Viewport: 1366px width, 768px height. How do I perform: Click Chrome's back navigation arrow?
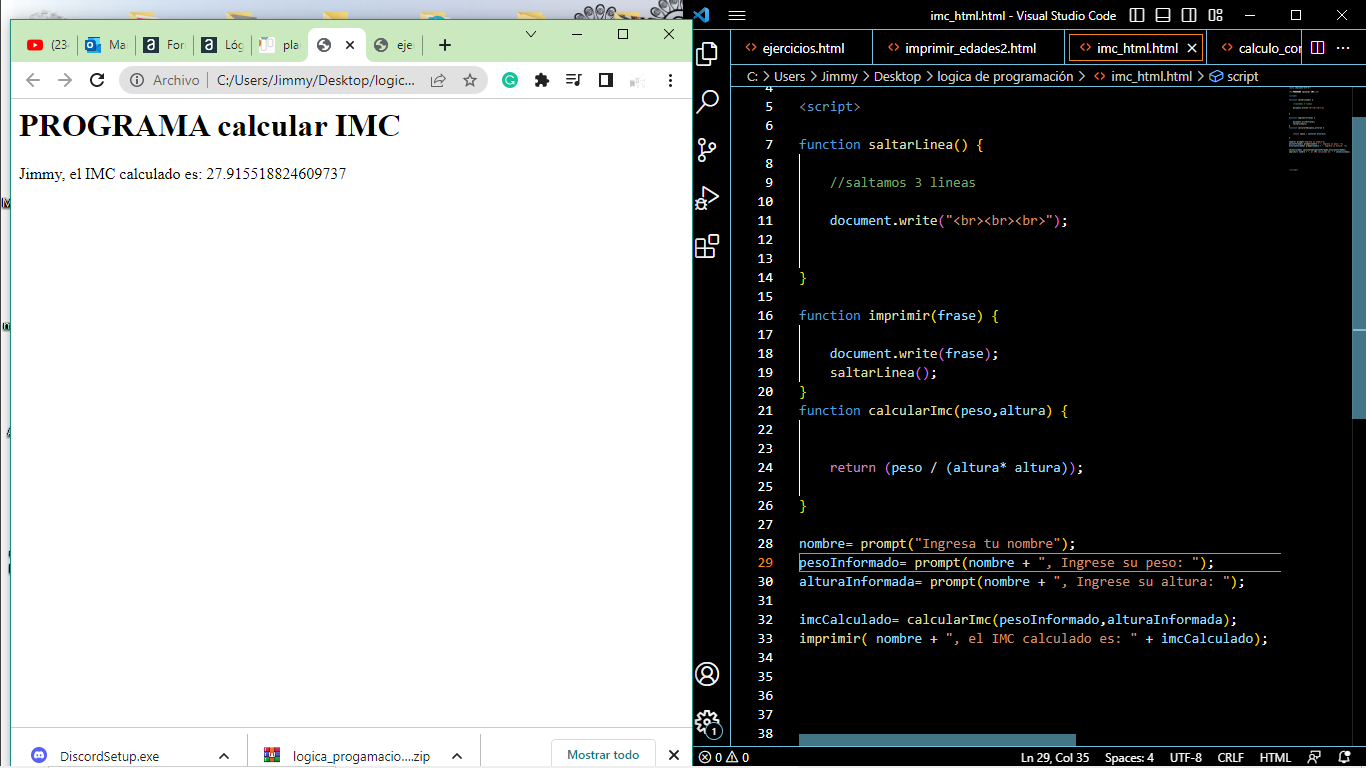[33, 80]
